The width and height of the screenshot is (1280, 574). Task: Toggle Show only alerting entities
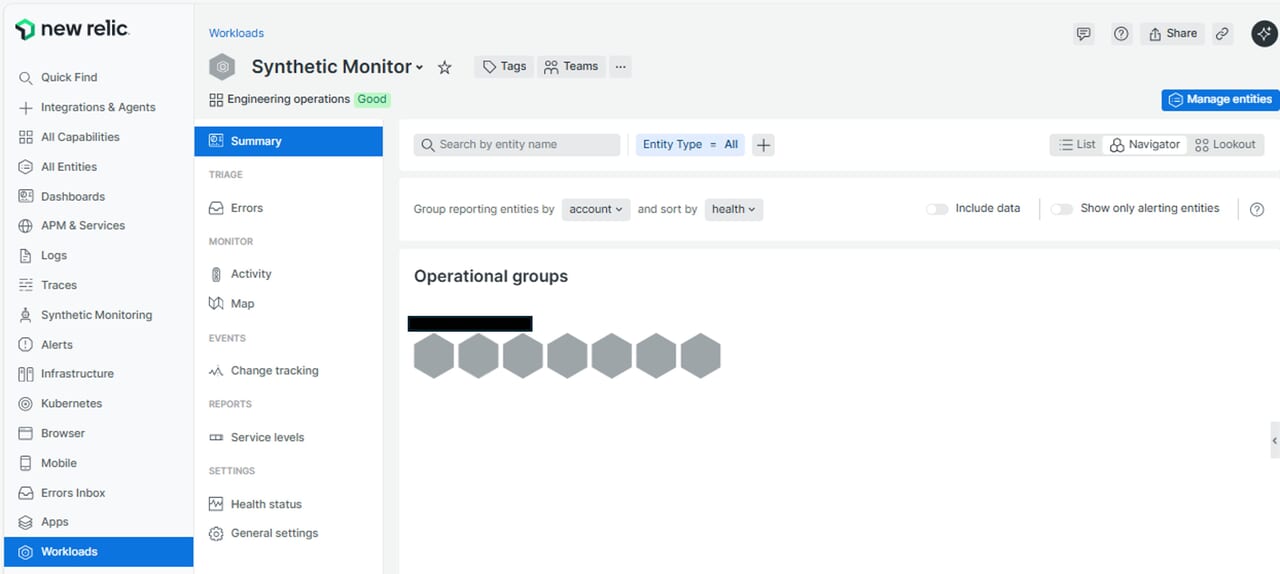pos(1061,209)
